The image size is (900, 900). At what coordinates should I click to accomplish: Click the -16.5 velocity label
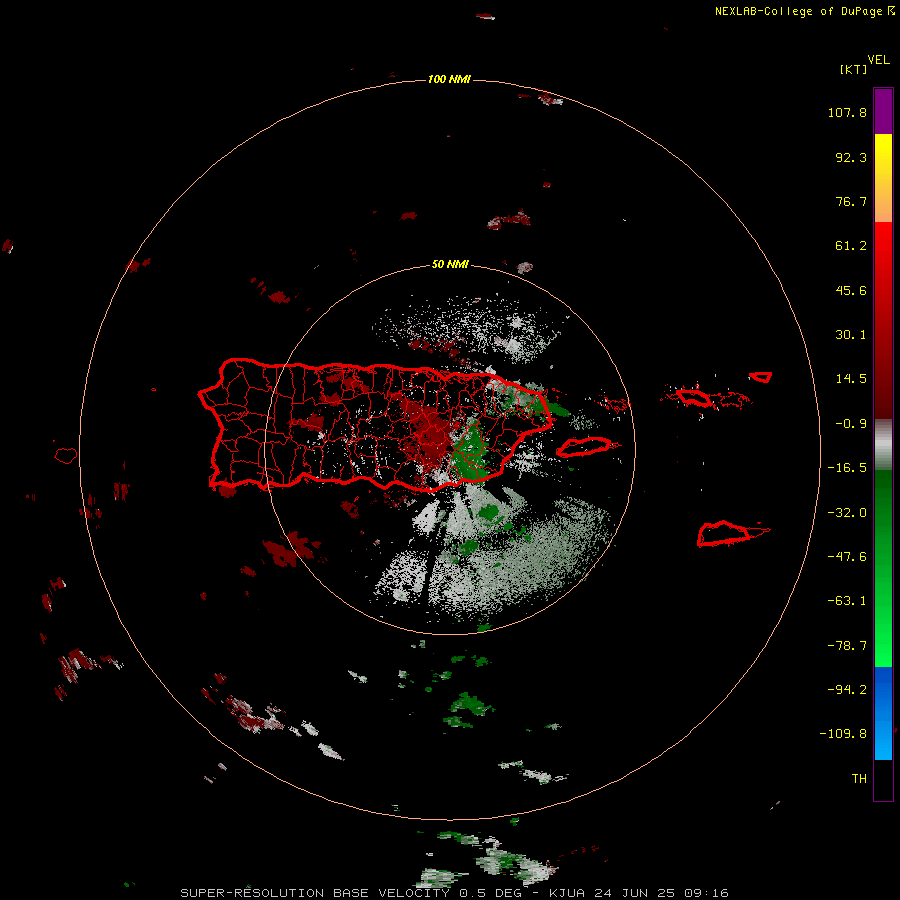tap(847, 468)
